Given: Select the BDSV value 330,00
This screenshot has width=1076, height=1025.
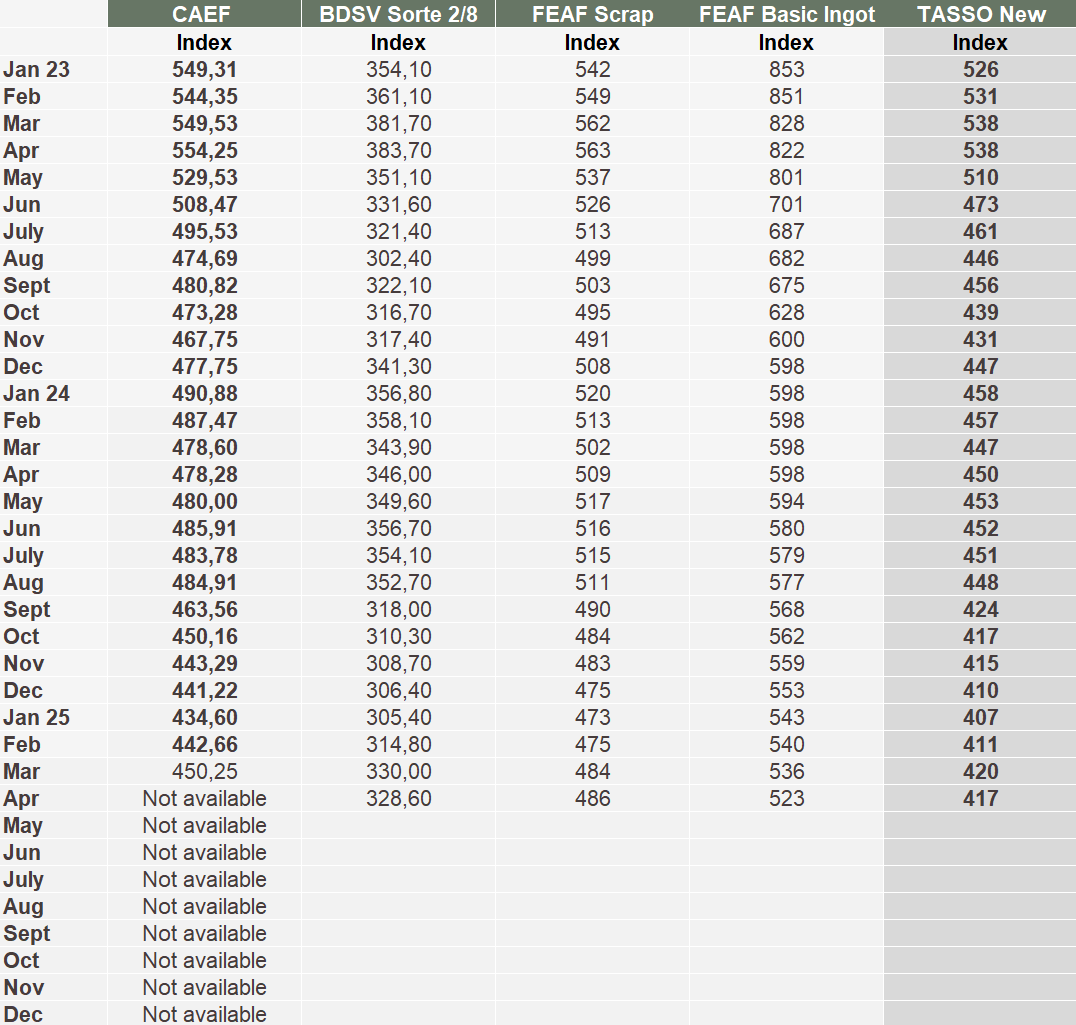Looking at the screenshot, I should click(x=399, y=771).
